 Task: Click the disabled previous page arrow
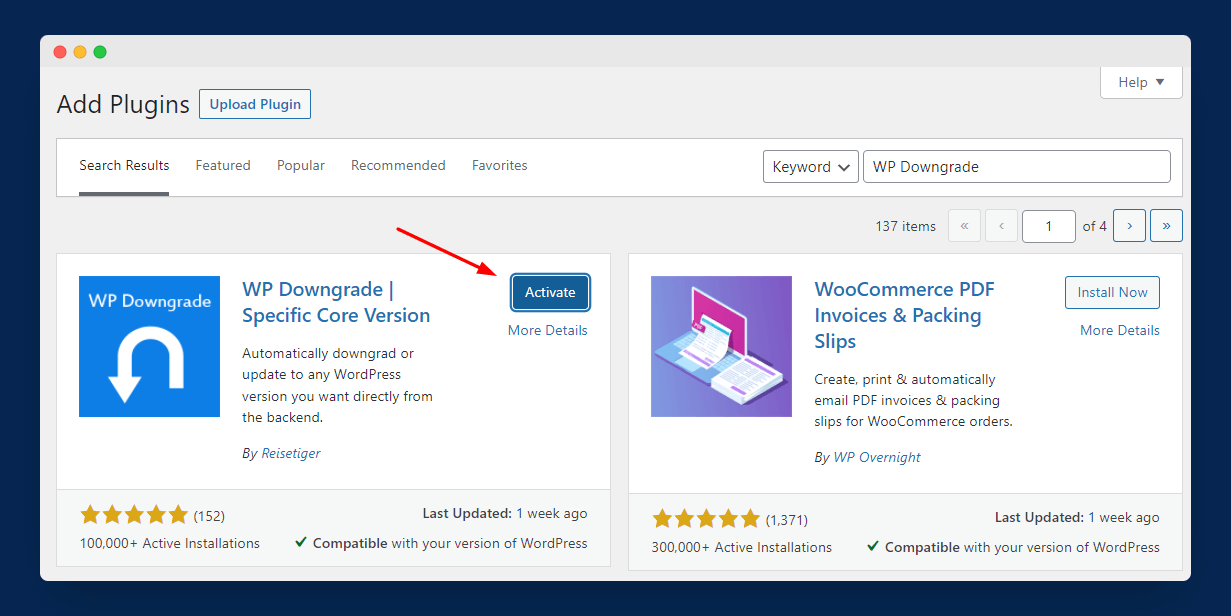1001,226
